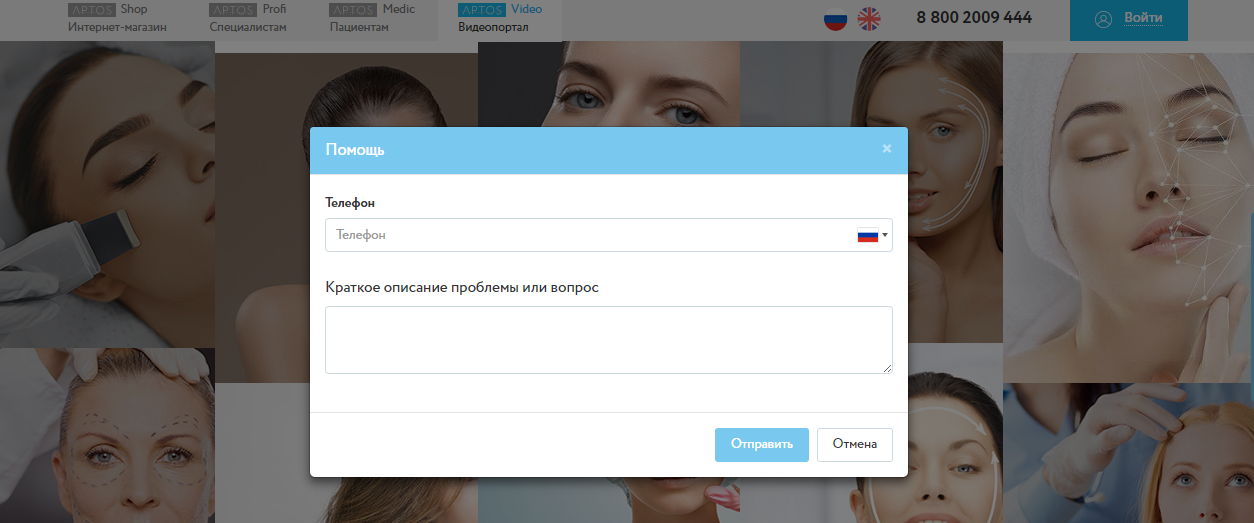Click the Телефон field label
Screen dimensions: 1254x523
[x=350, y=203]
